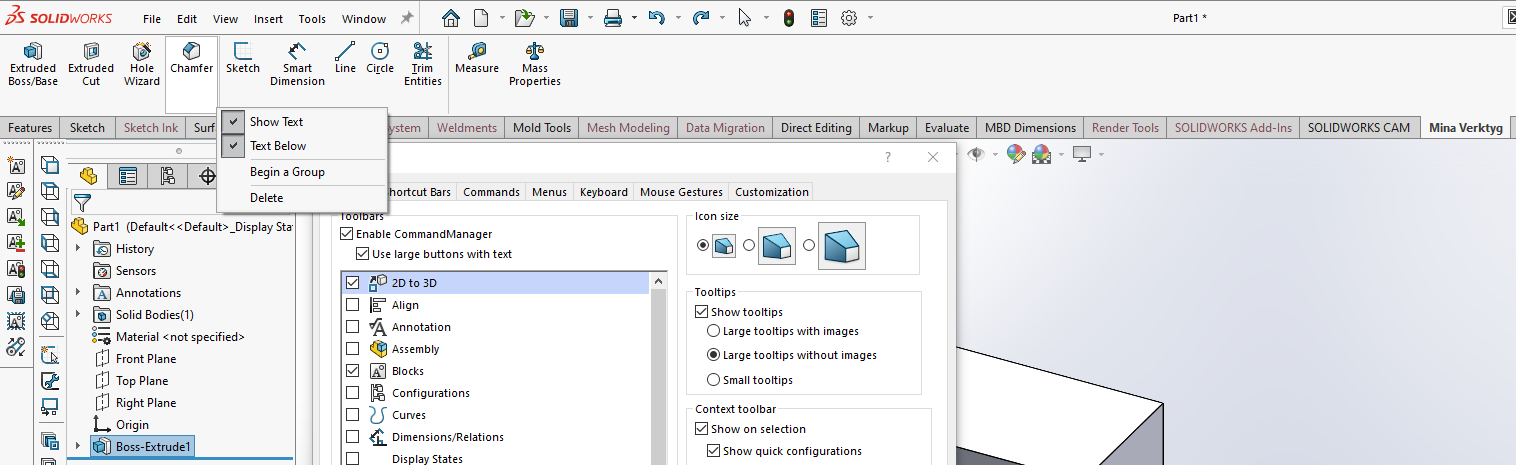The height and width of the screenshot is (465, 1516).
Task: Open the Hole Wizard
Action: [x=142, y=64]
